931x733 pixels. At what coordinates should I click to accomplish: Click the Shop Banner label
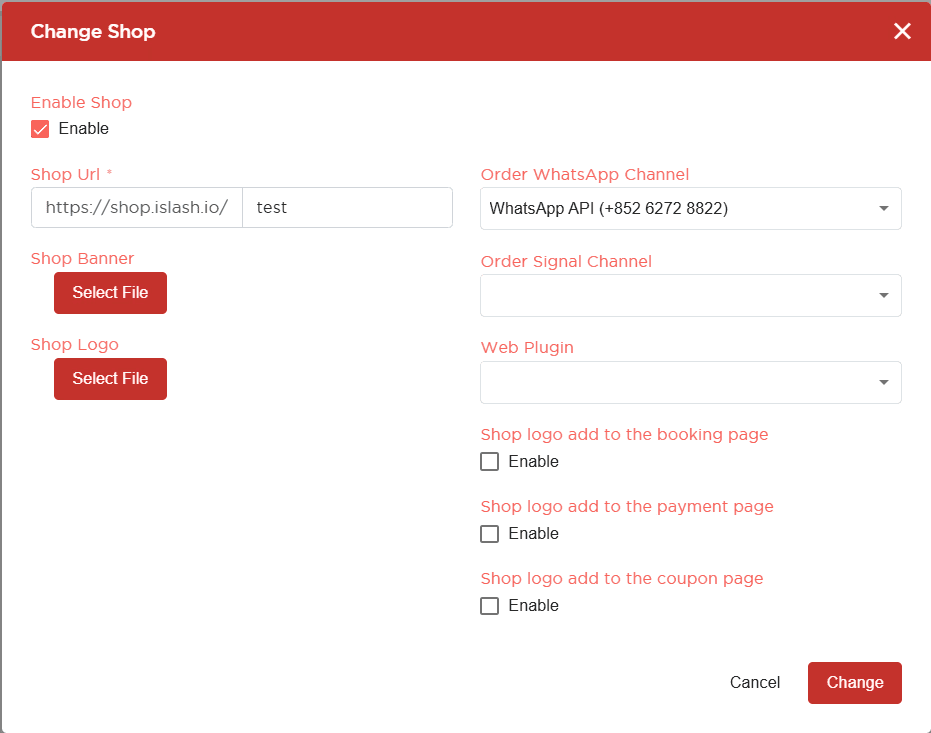click(83, 259)
